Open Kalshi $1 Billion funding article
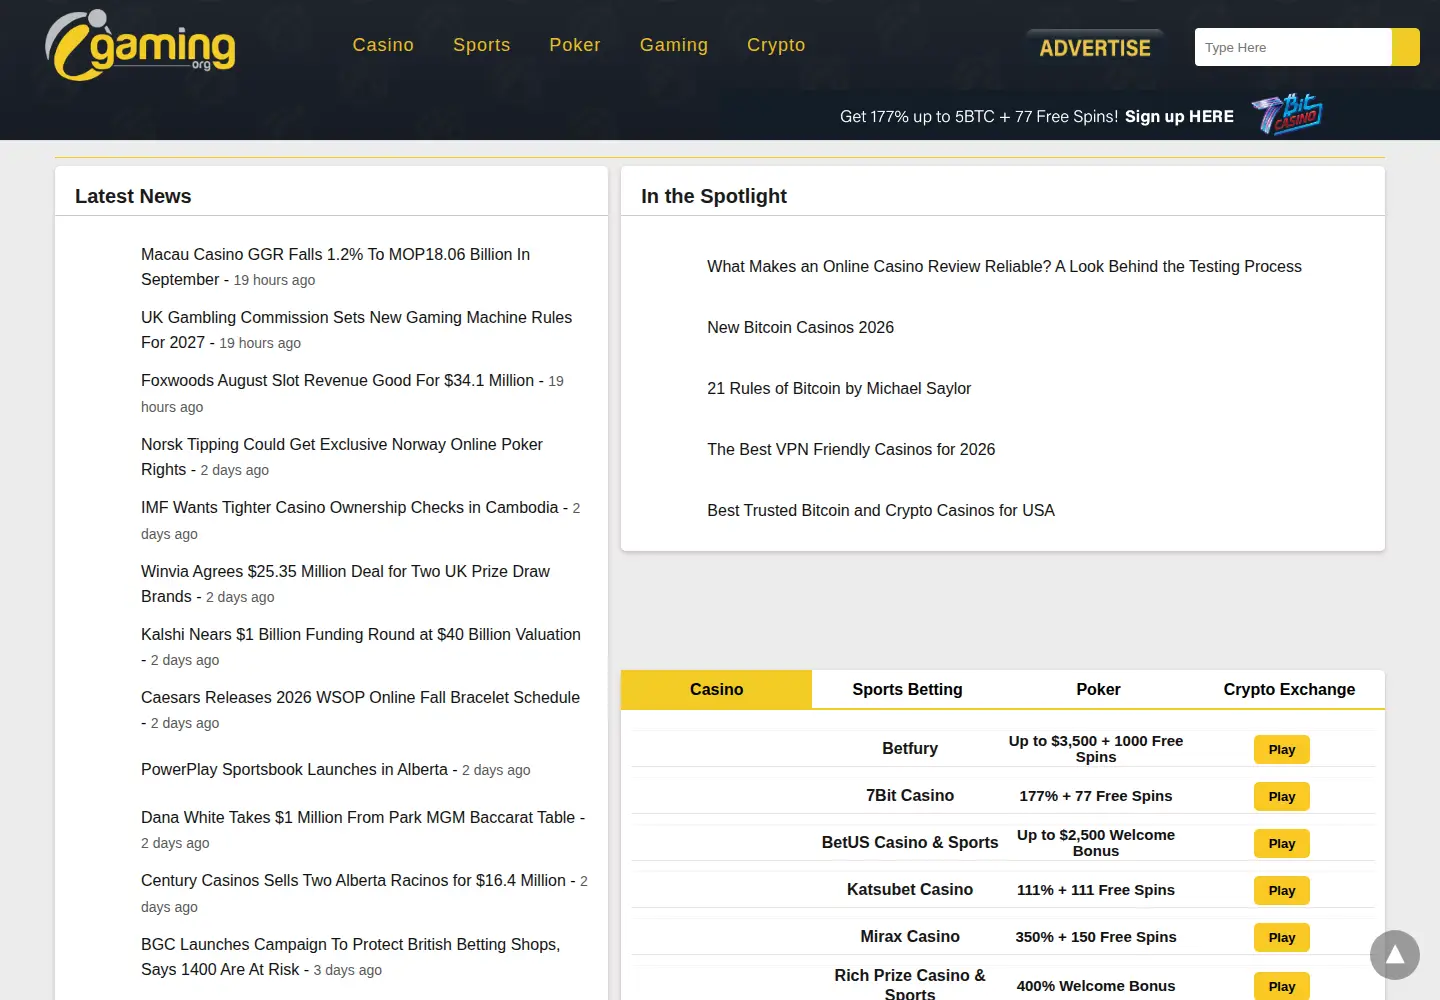 (361, 634)
